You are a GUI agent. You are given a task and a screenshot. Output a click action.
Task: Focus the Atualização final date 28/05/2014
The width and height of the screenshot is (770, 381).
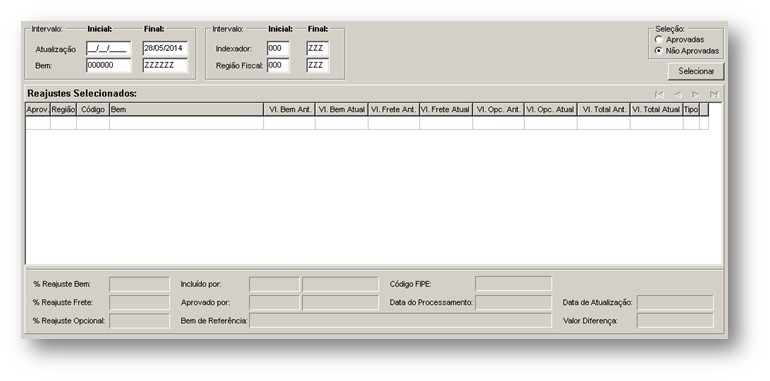point(165,49)
